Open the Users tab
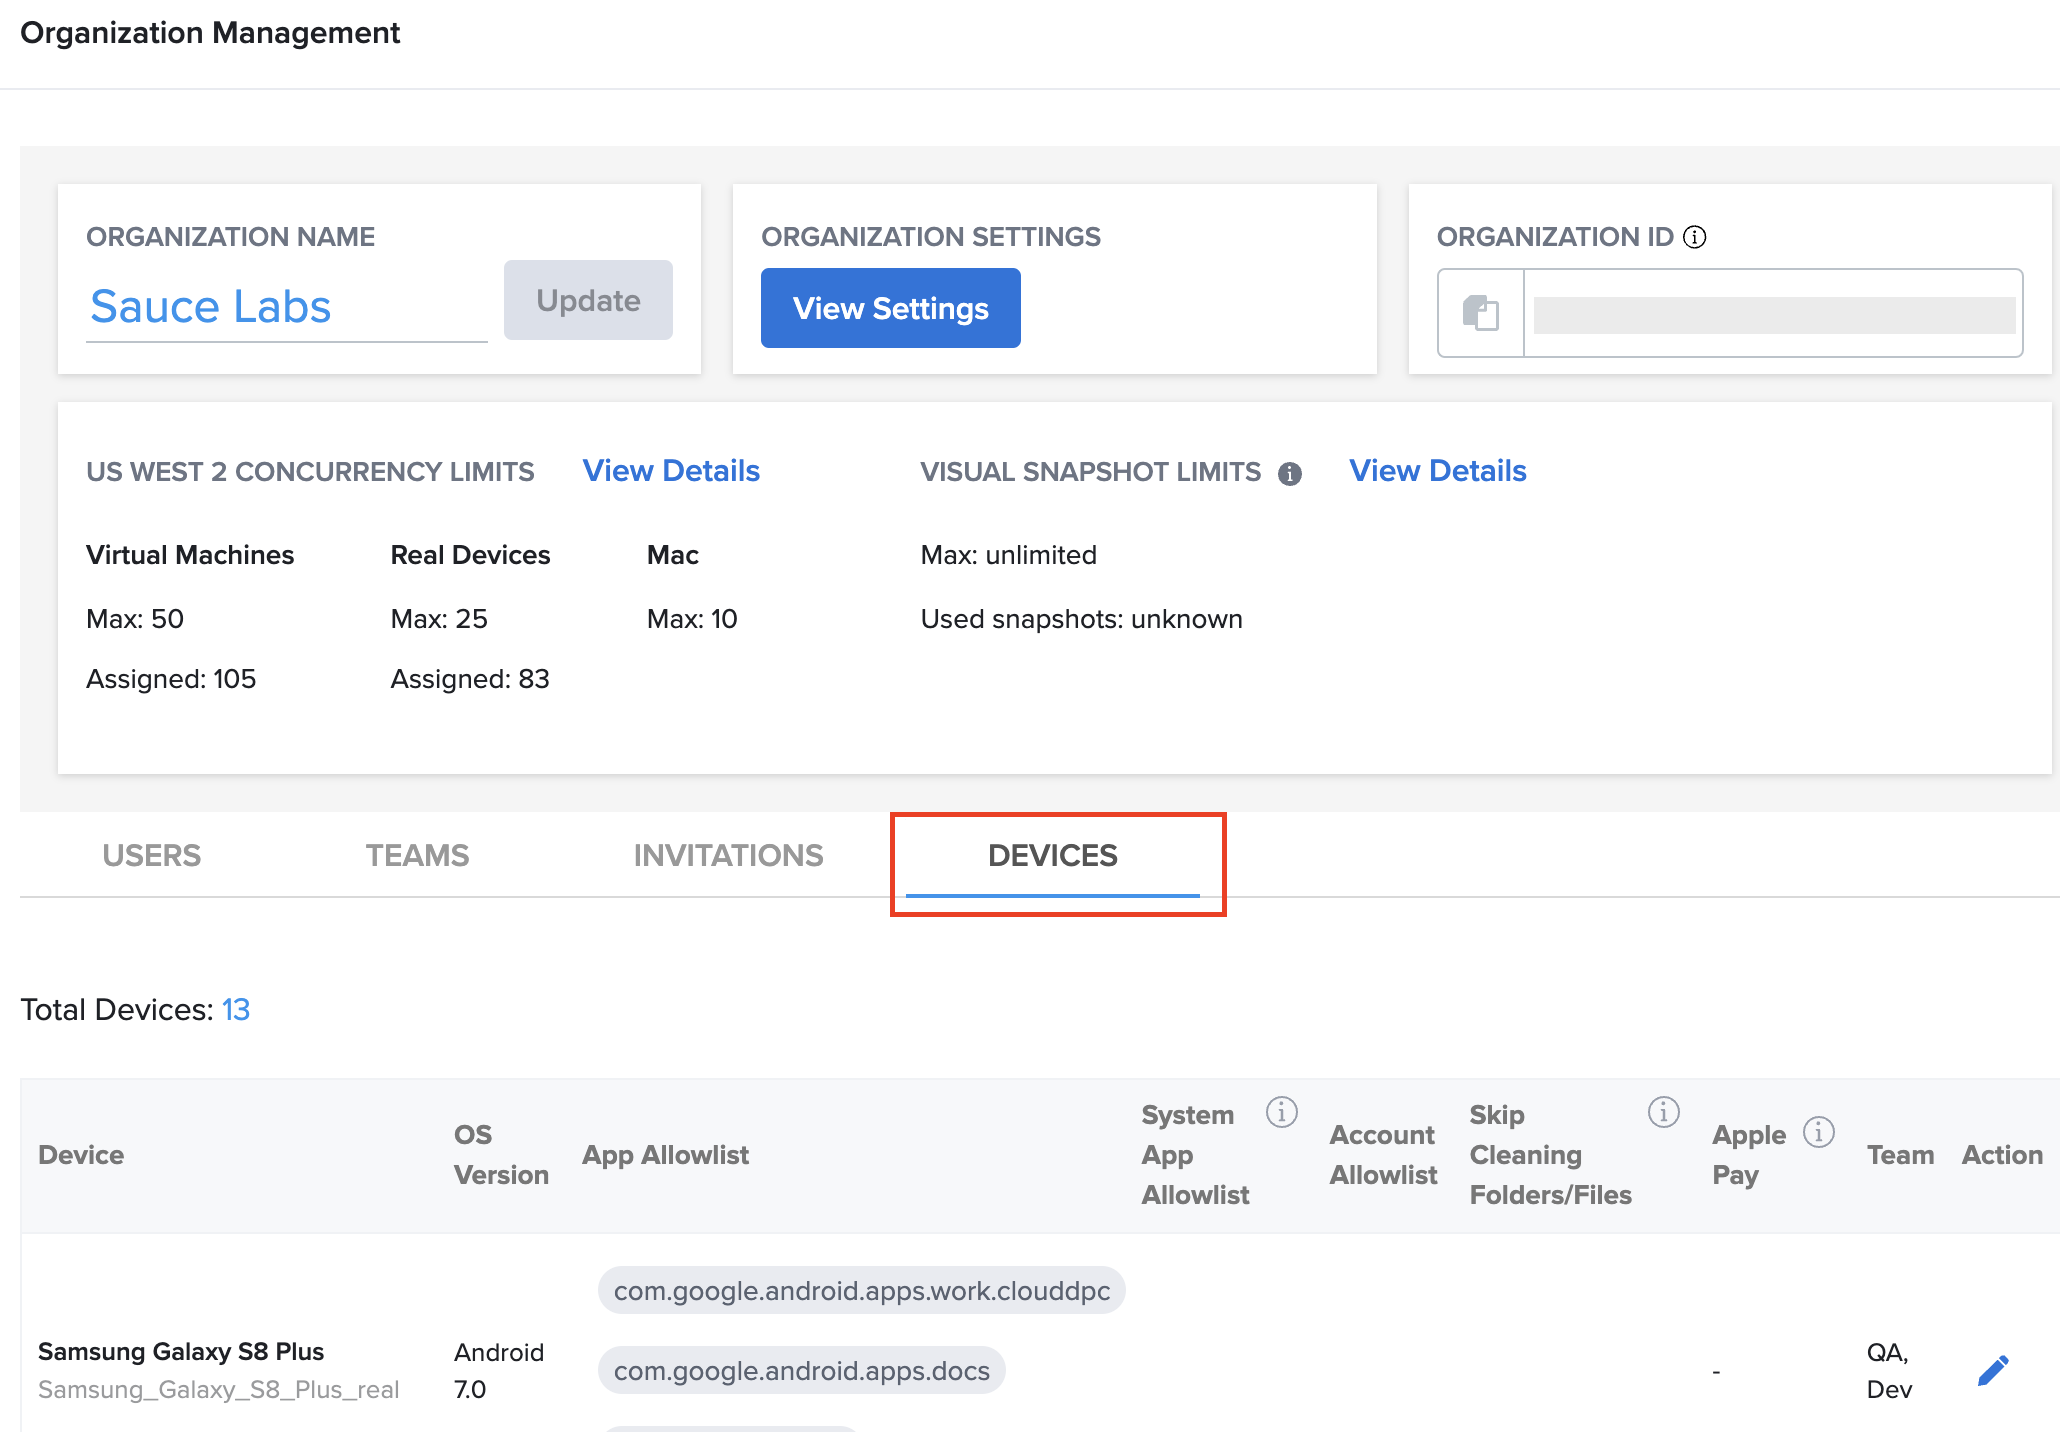The image size is (2060, 1432). click(151, 856)
